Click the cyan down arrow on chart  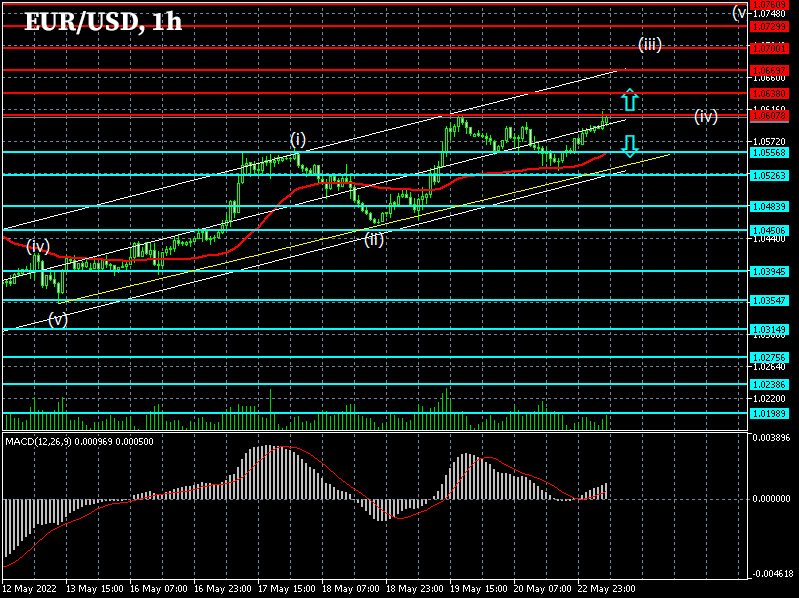(629, 147)
